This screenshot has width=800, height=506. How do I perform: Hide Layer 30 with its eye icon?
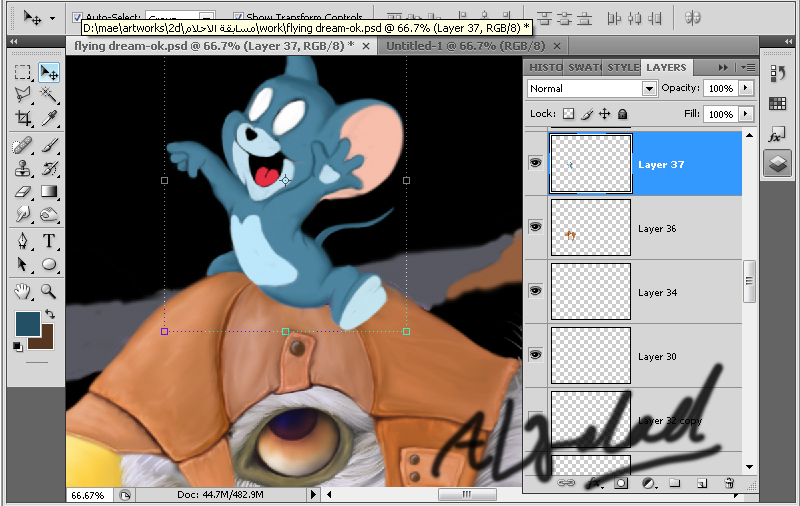point(535,355)
